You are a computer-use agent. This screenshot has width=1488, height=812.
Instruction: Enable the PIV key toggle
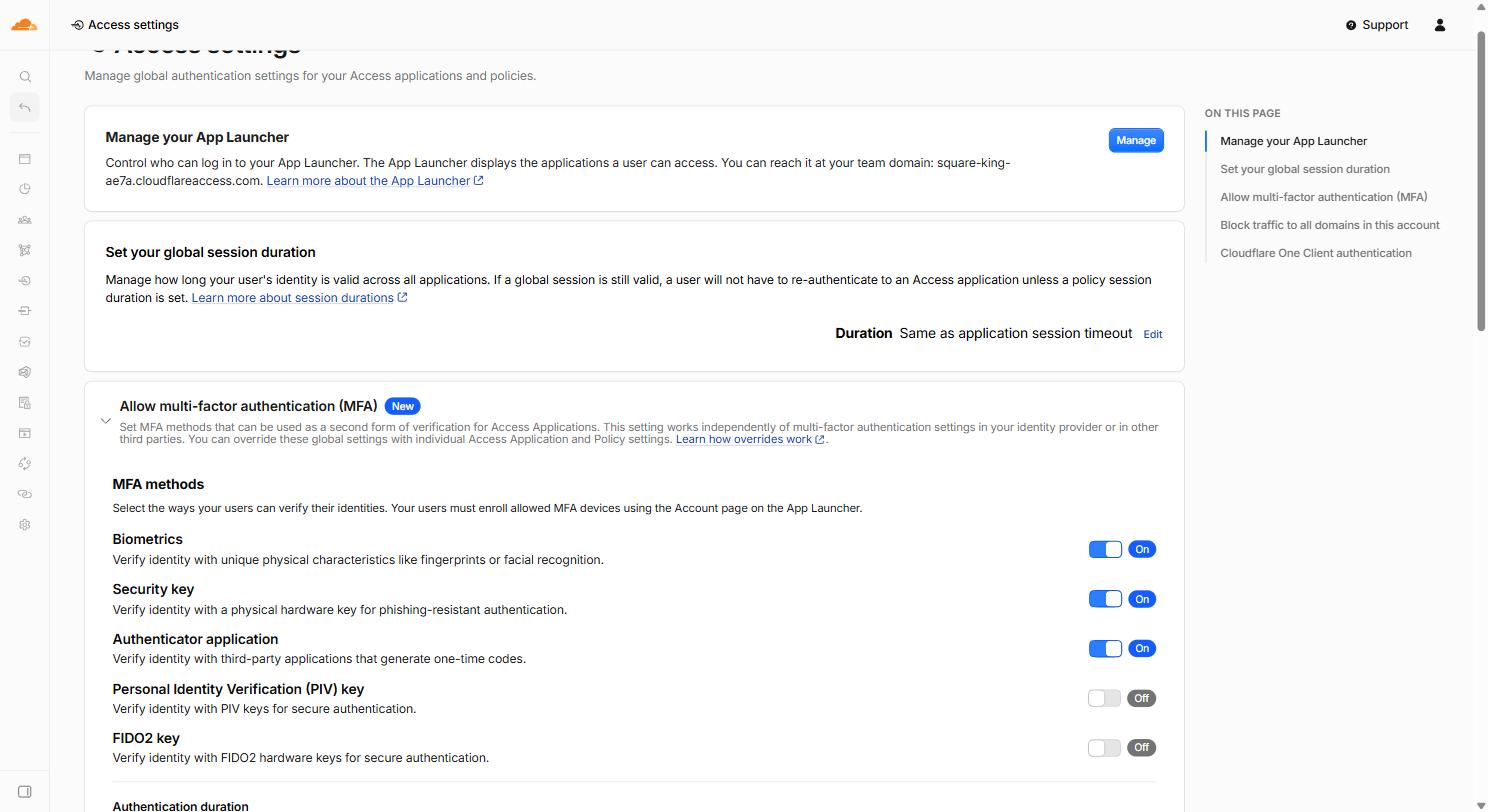pyautogui.click(x=1105, y=698)
